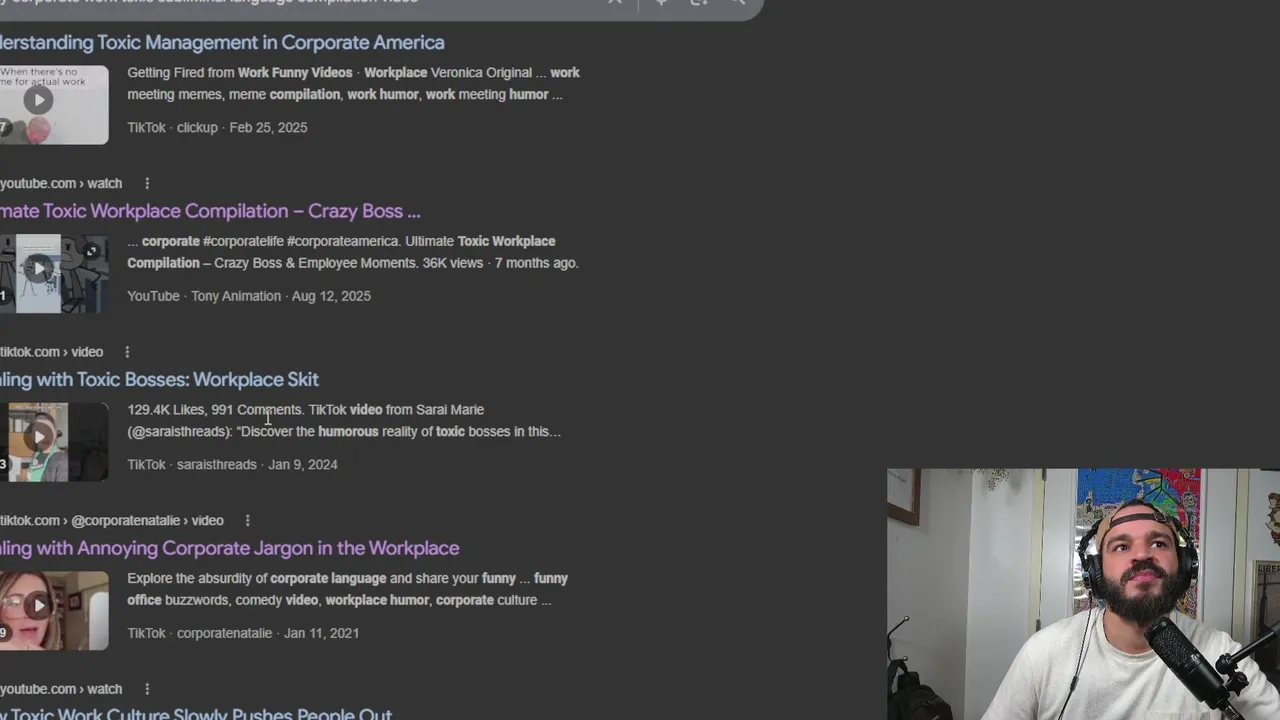The image size is (1280, 720).
Task: Open Toxic Bosses: Workplace Skit result
Action: [159, 379]
